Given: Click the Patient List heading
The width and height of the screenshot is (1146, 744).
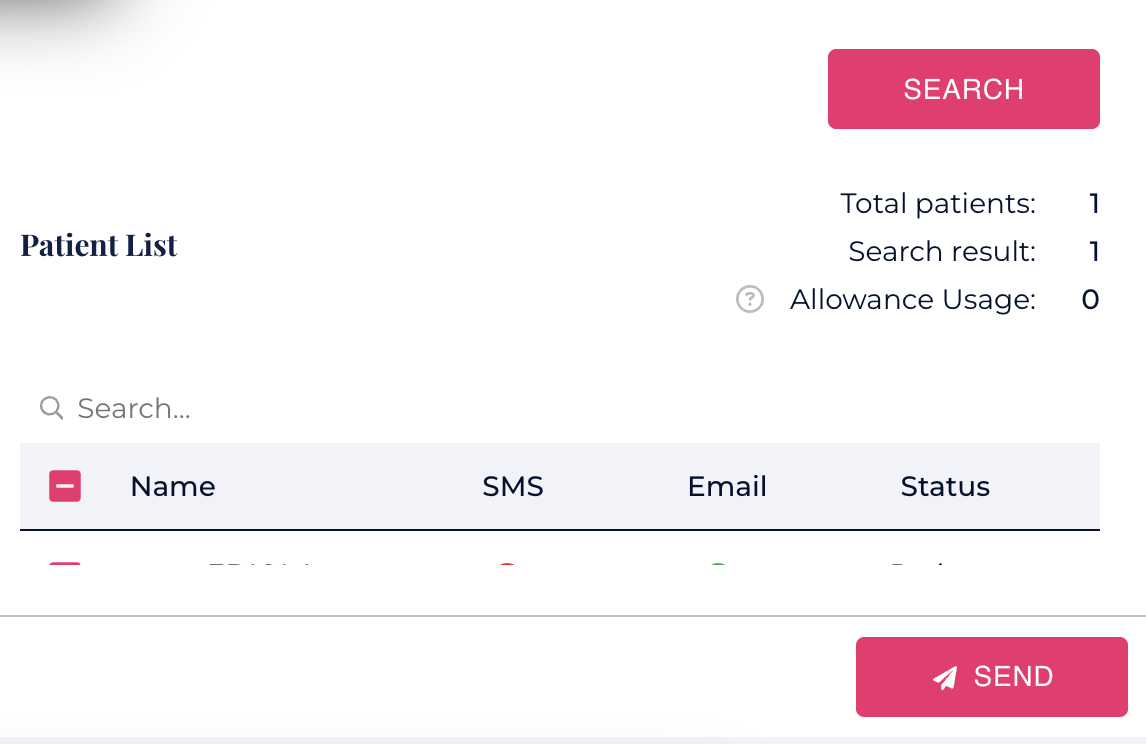Looking at the screenshot, I should pos(99,246).
